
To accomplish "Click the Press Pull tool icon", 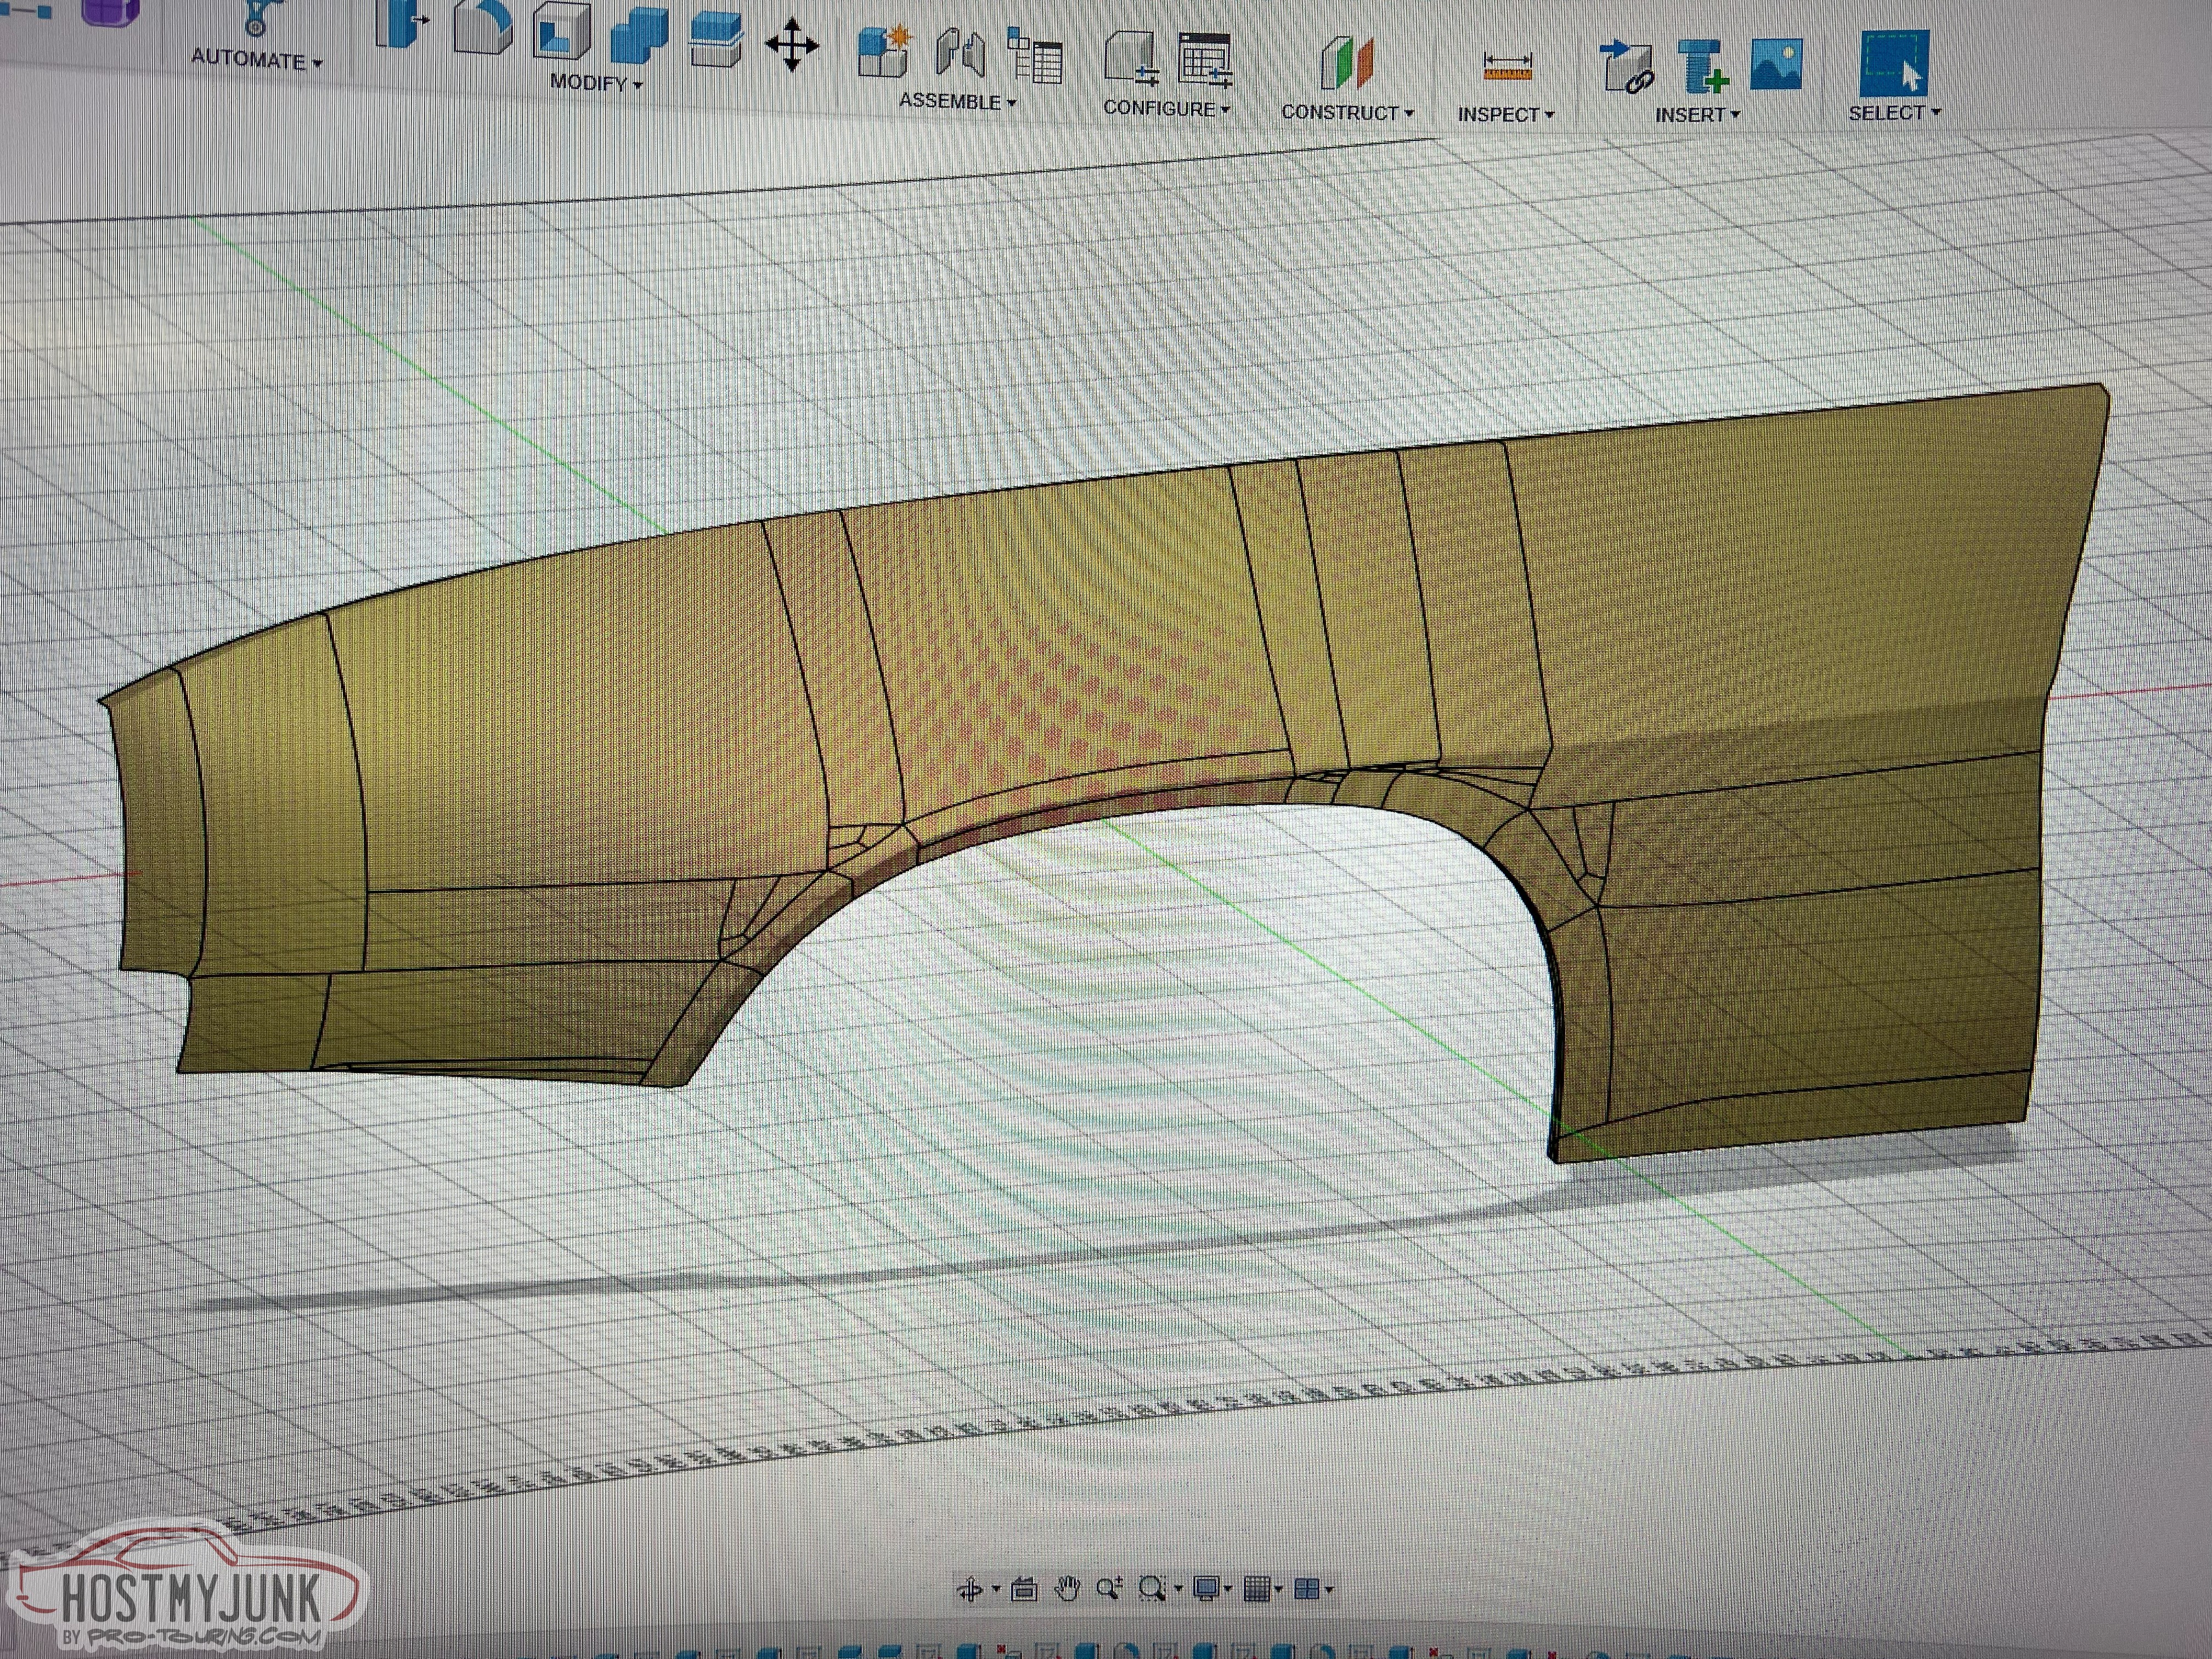I will click(x=402, y=22).
